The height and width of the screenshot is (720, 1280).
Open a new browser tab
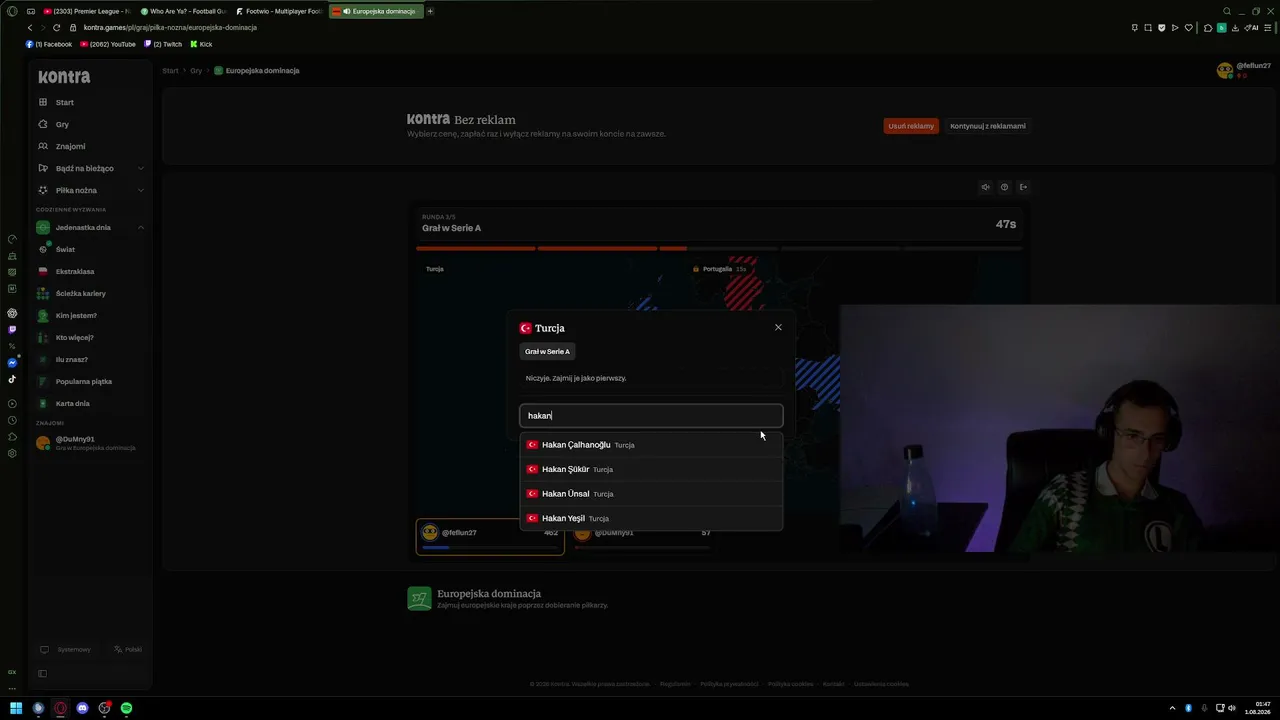(x=430, y=11)
